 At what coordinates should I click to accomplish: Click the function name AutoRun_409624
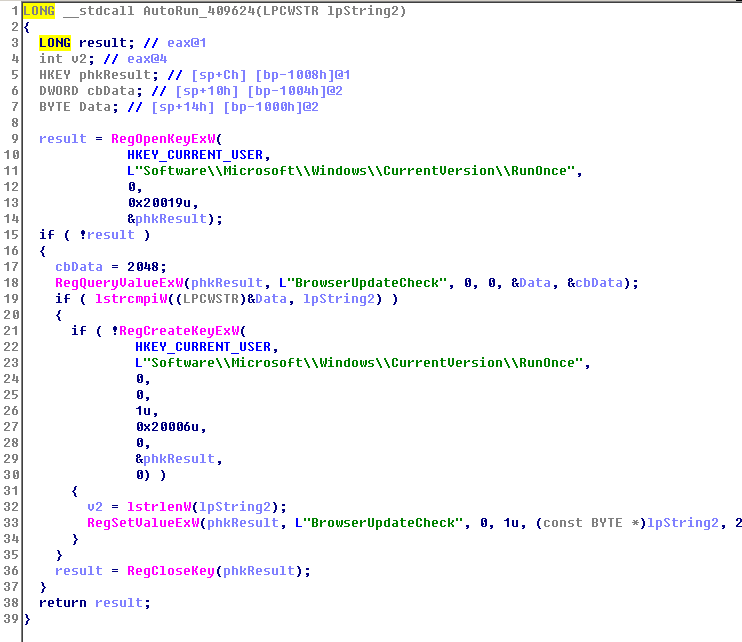(199, 11)
